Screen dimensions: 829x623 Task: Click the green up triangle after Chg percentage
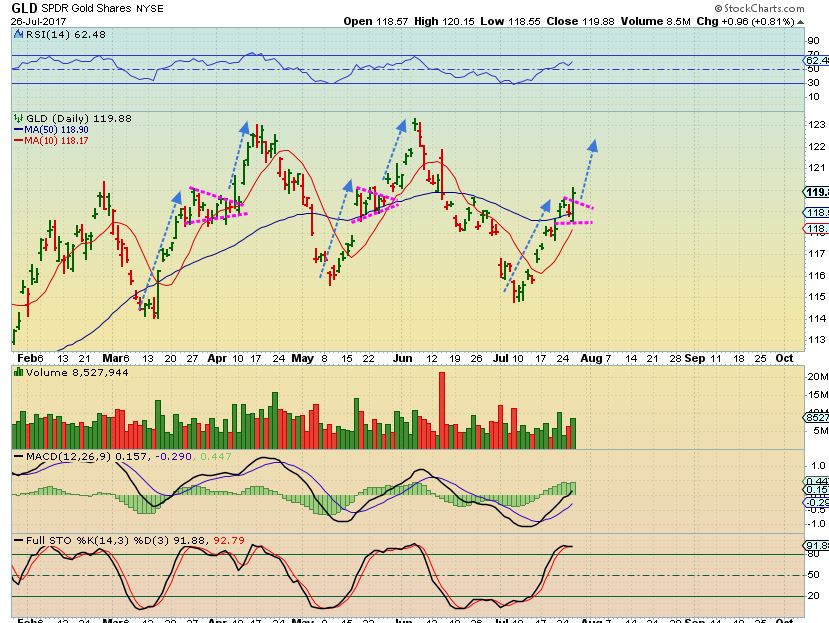click(x=800, y=22)
